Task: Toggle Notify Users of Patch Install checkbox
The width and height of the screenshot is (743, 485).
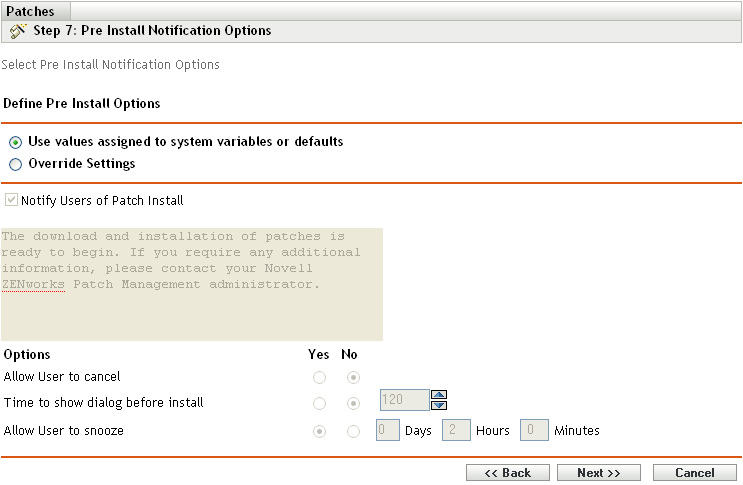Action: [12, 200]
